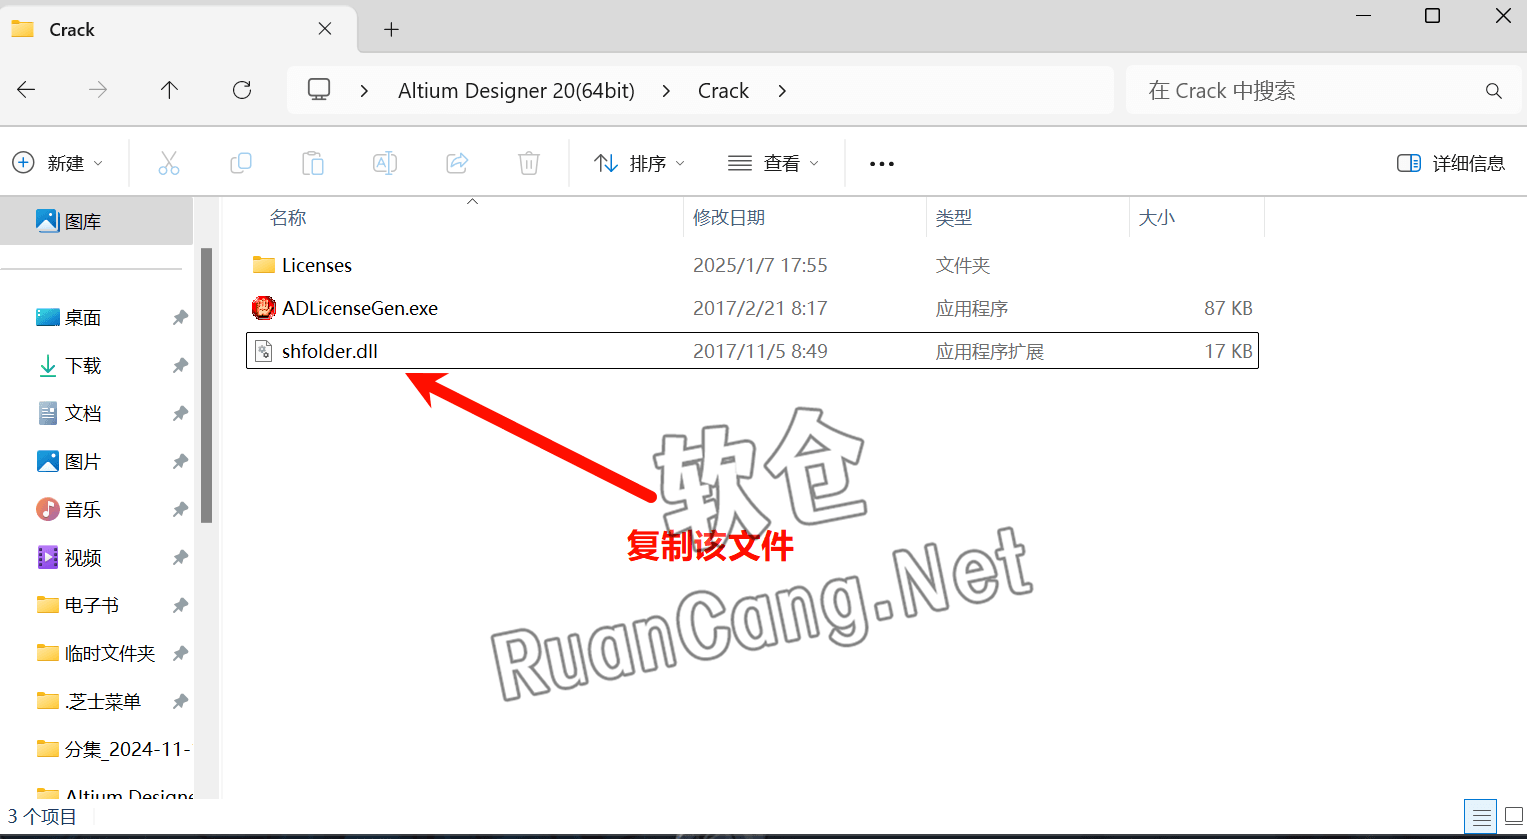Expand chevron after Altium Designer 20(64bit)

click(x=666, y=91)
